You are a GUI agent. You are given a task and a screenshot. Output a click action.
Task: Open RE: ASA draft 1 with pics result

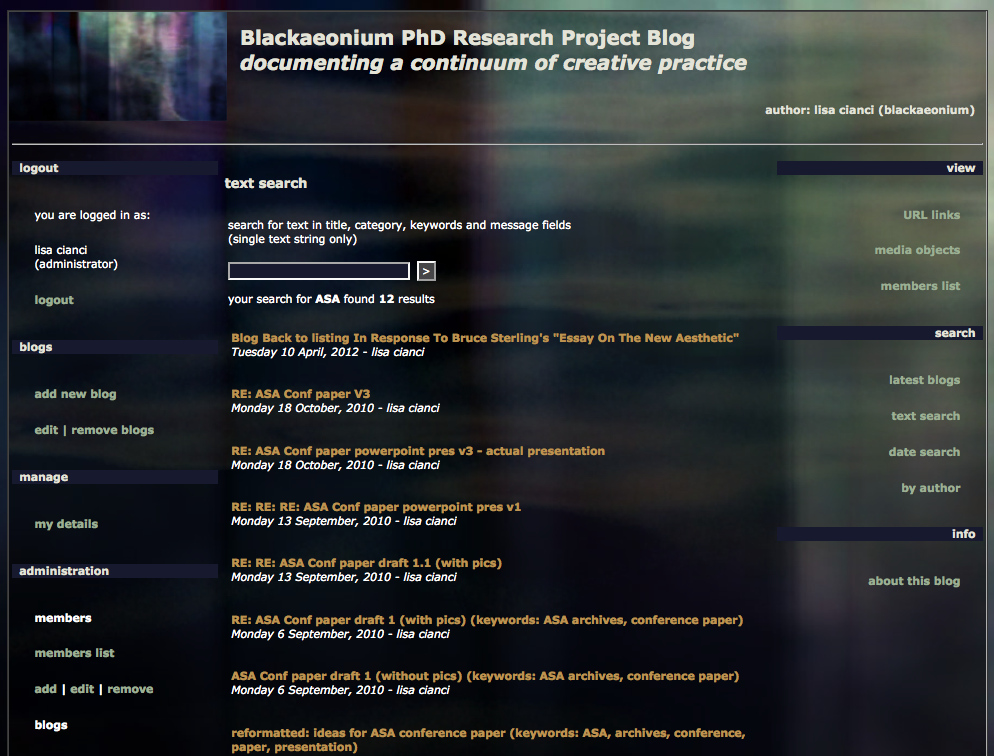(487, 620)
